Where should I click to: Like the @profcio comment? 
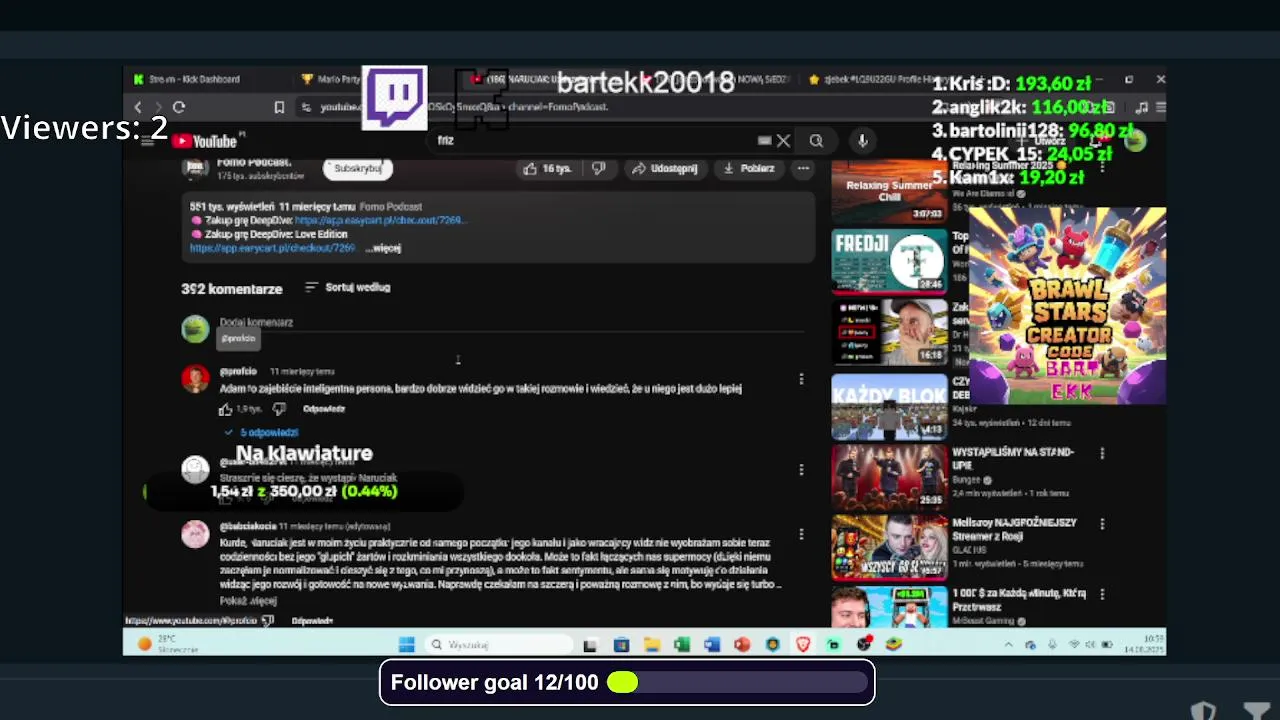click(x=226, y=409)
